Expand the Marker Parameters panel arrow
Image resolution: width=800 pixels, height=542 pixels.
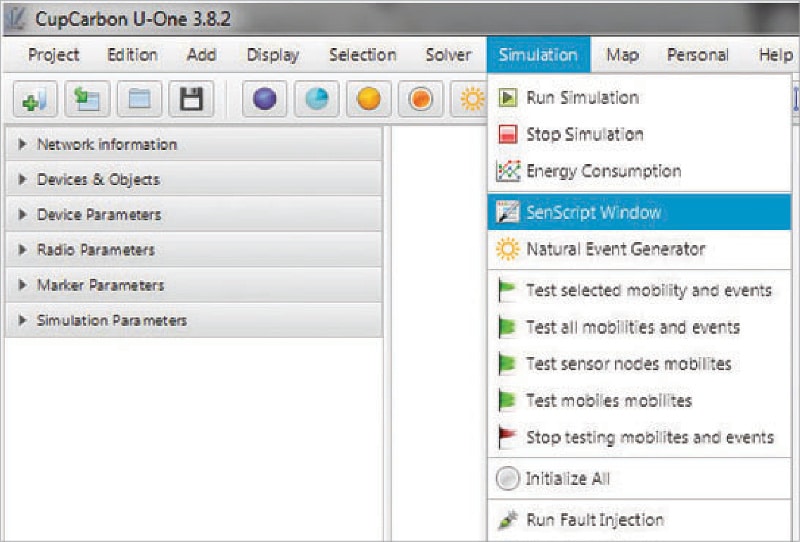pyautogui.click(x=22, y=285)
